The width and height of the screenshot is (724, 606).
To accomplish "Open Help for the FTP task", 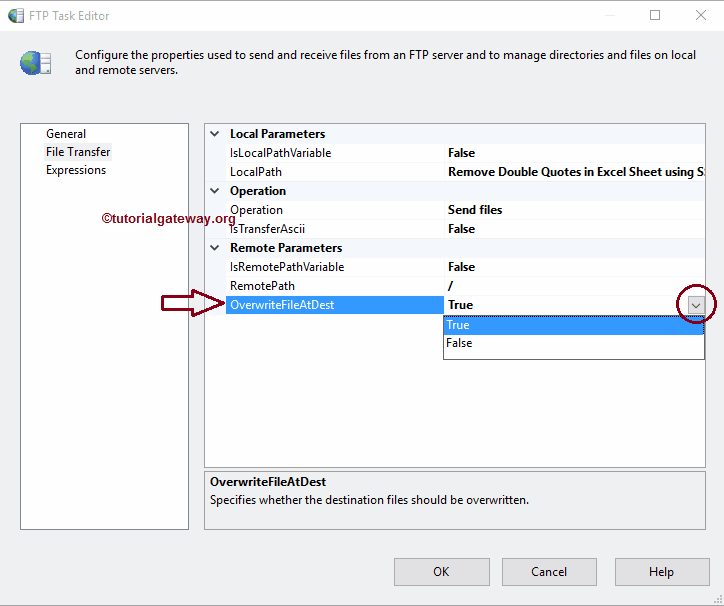I will tap(662, 572).
